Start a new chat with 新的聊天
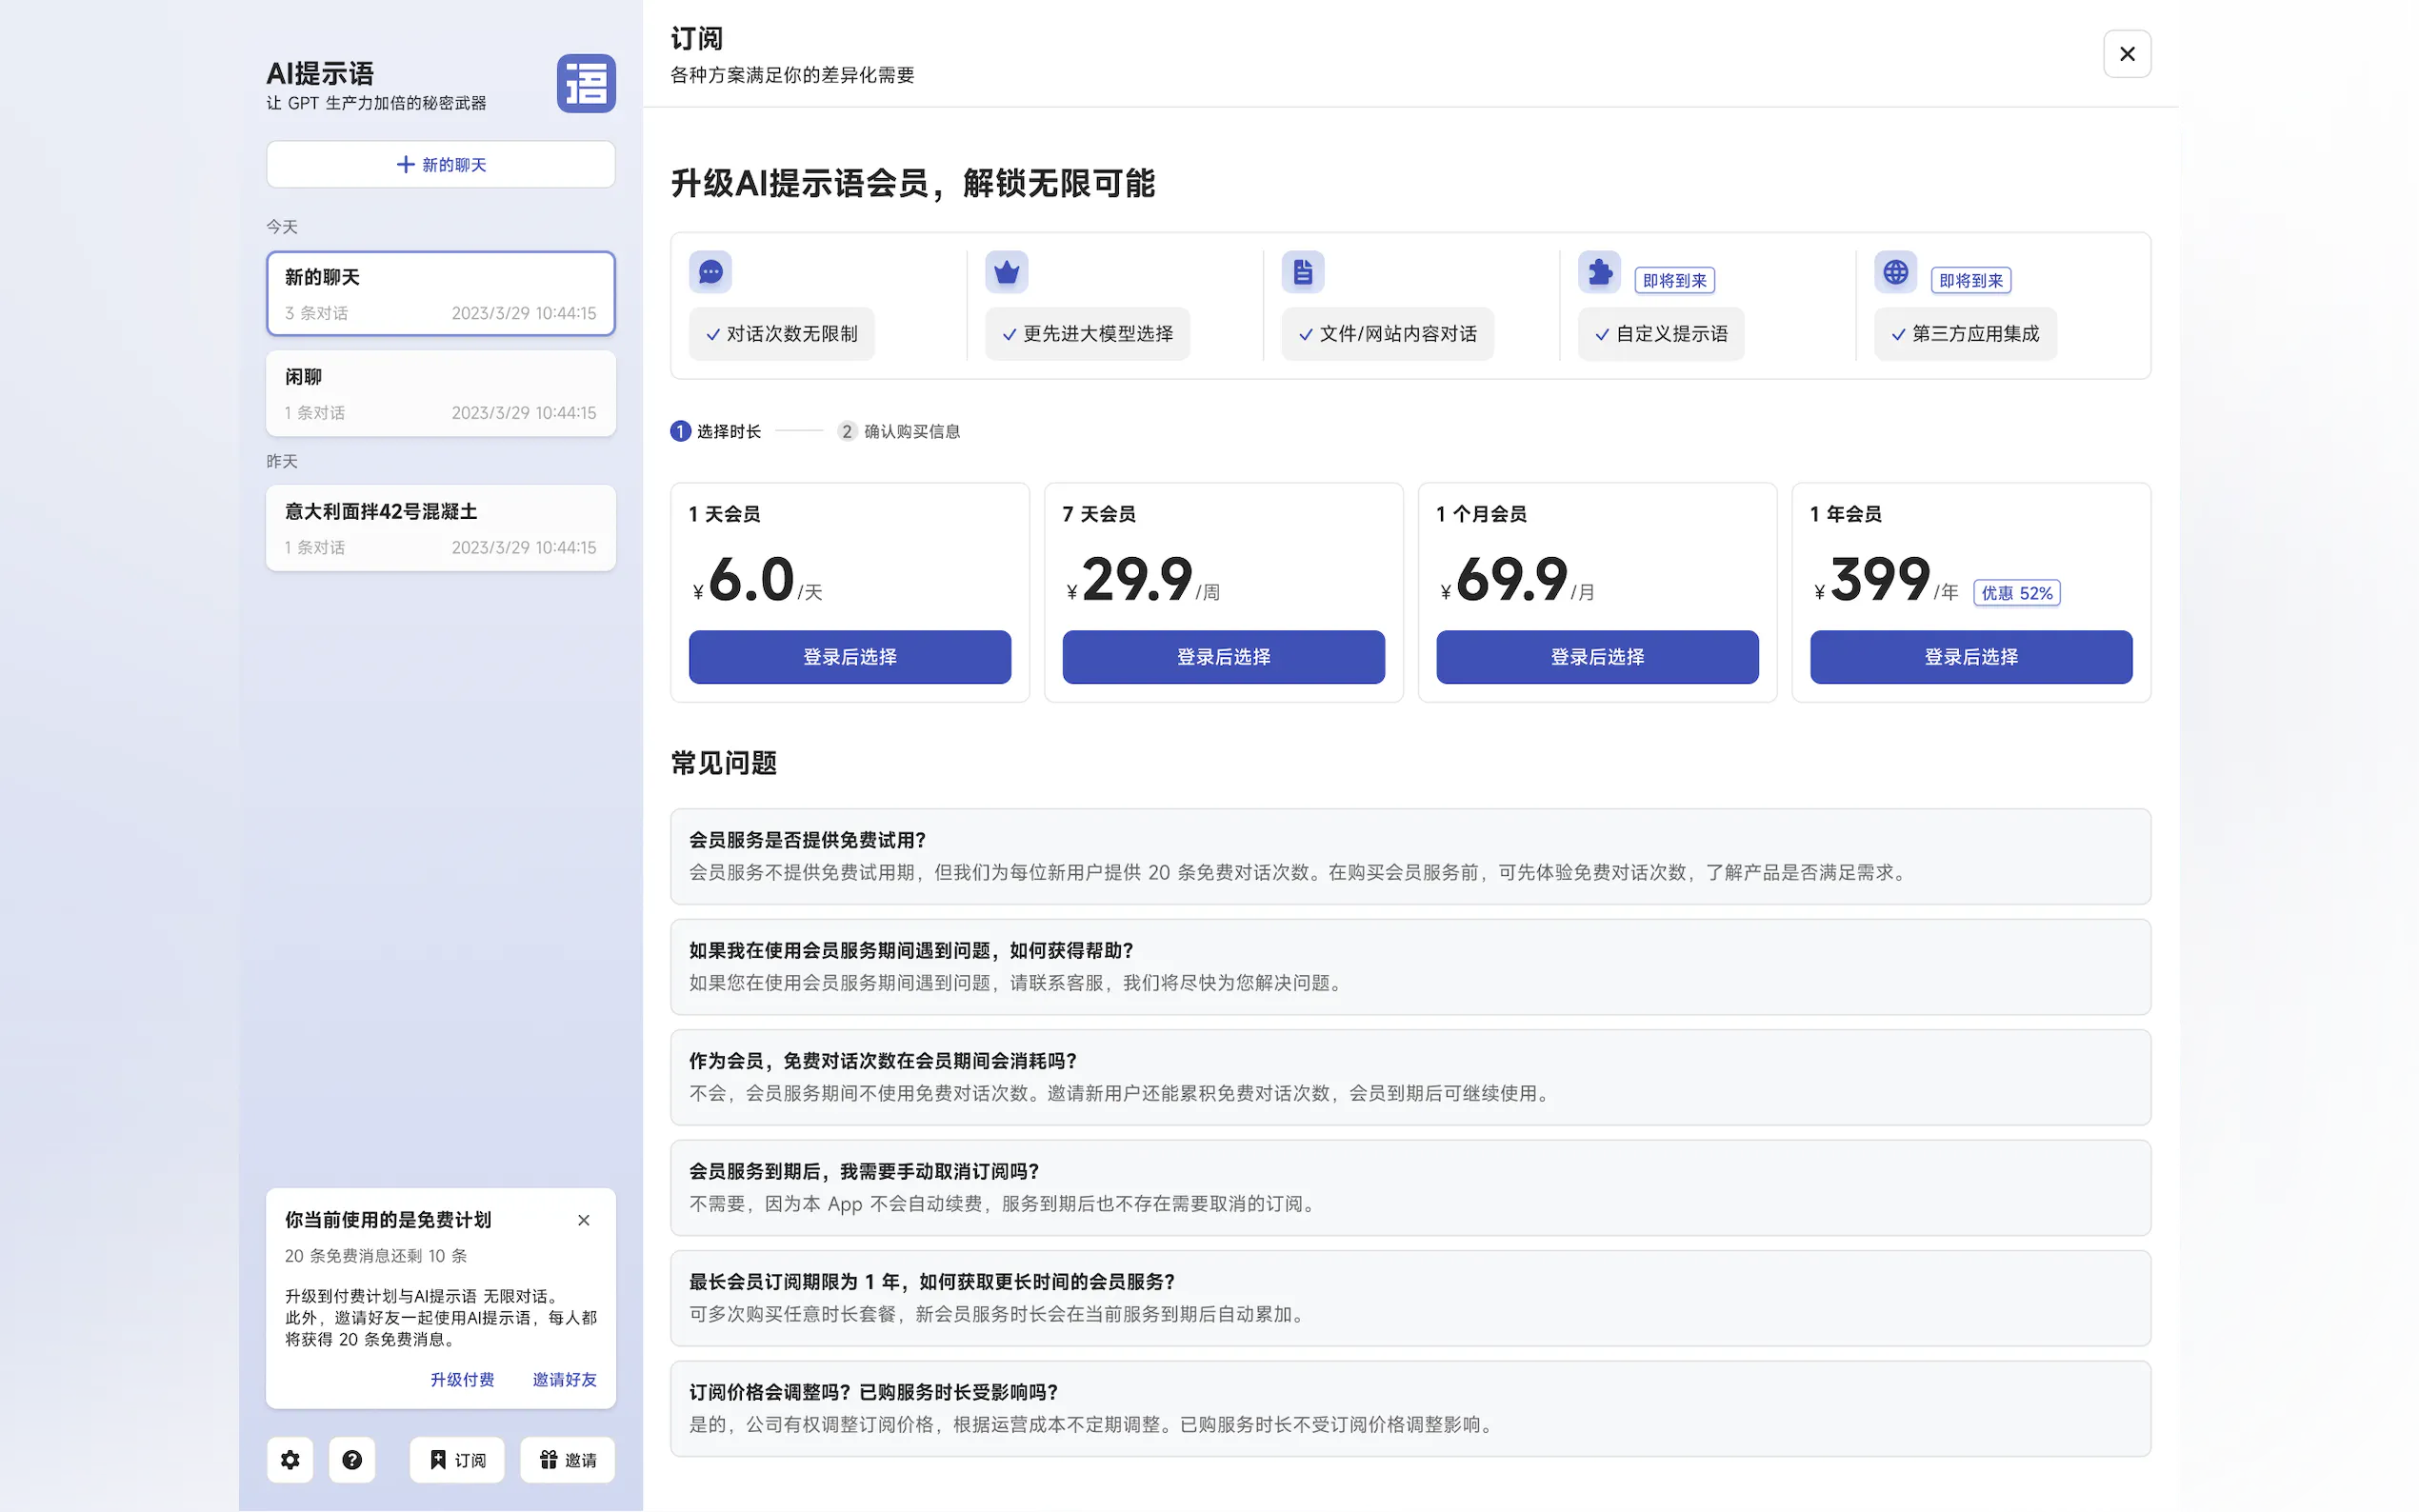 (x=440, y=164)
